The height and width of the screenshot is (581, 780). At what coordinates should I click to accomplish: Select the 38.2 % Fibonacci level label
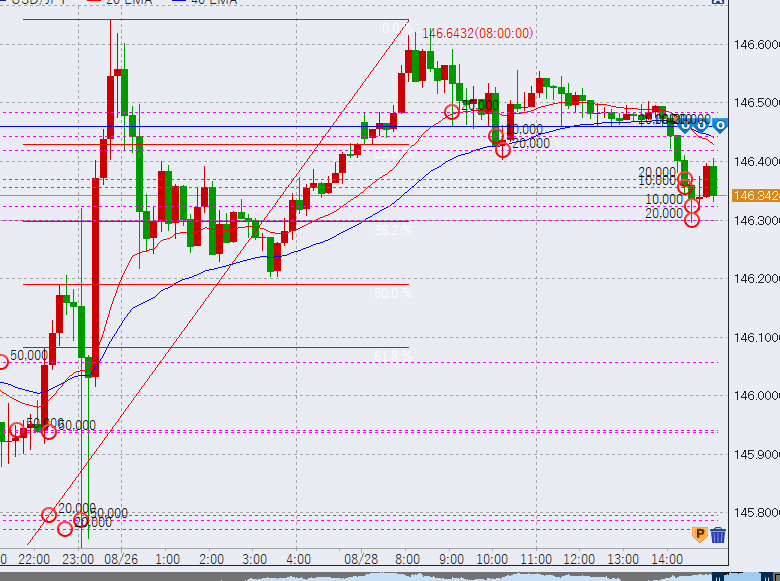tap(391, 230)
